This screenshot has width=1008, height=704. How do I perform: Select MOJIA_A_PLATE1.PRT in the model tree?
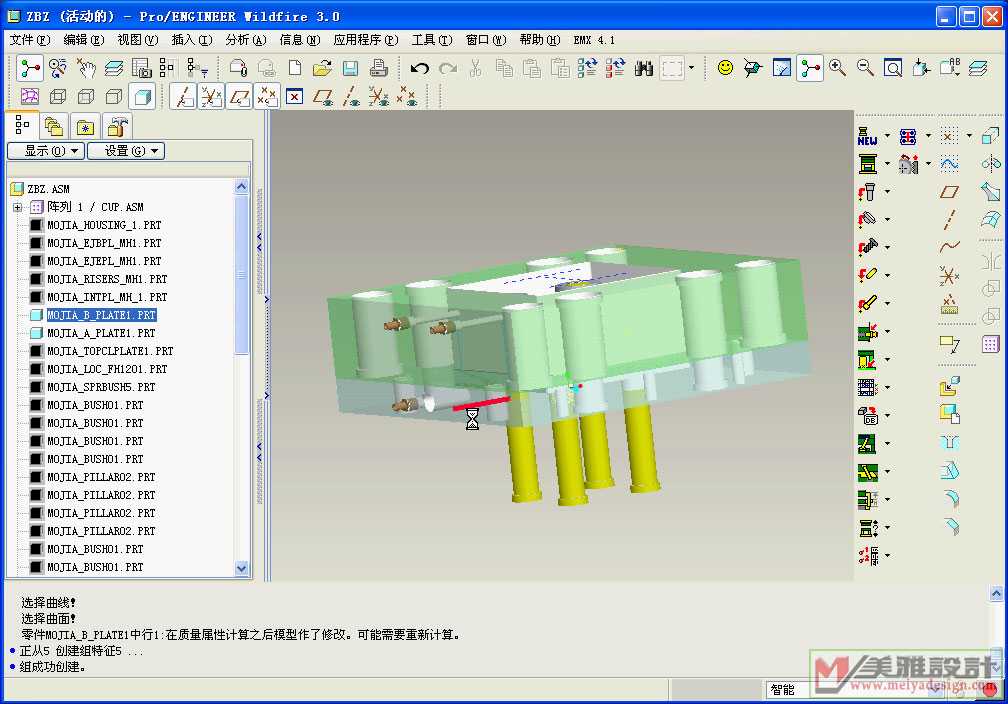[x=101, y=333]
